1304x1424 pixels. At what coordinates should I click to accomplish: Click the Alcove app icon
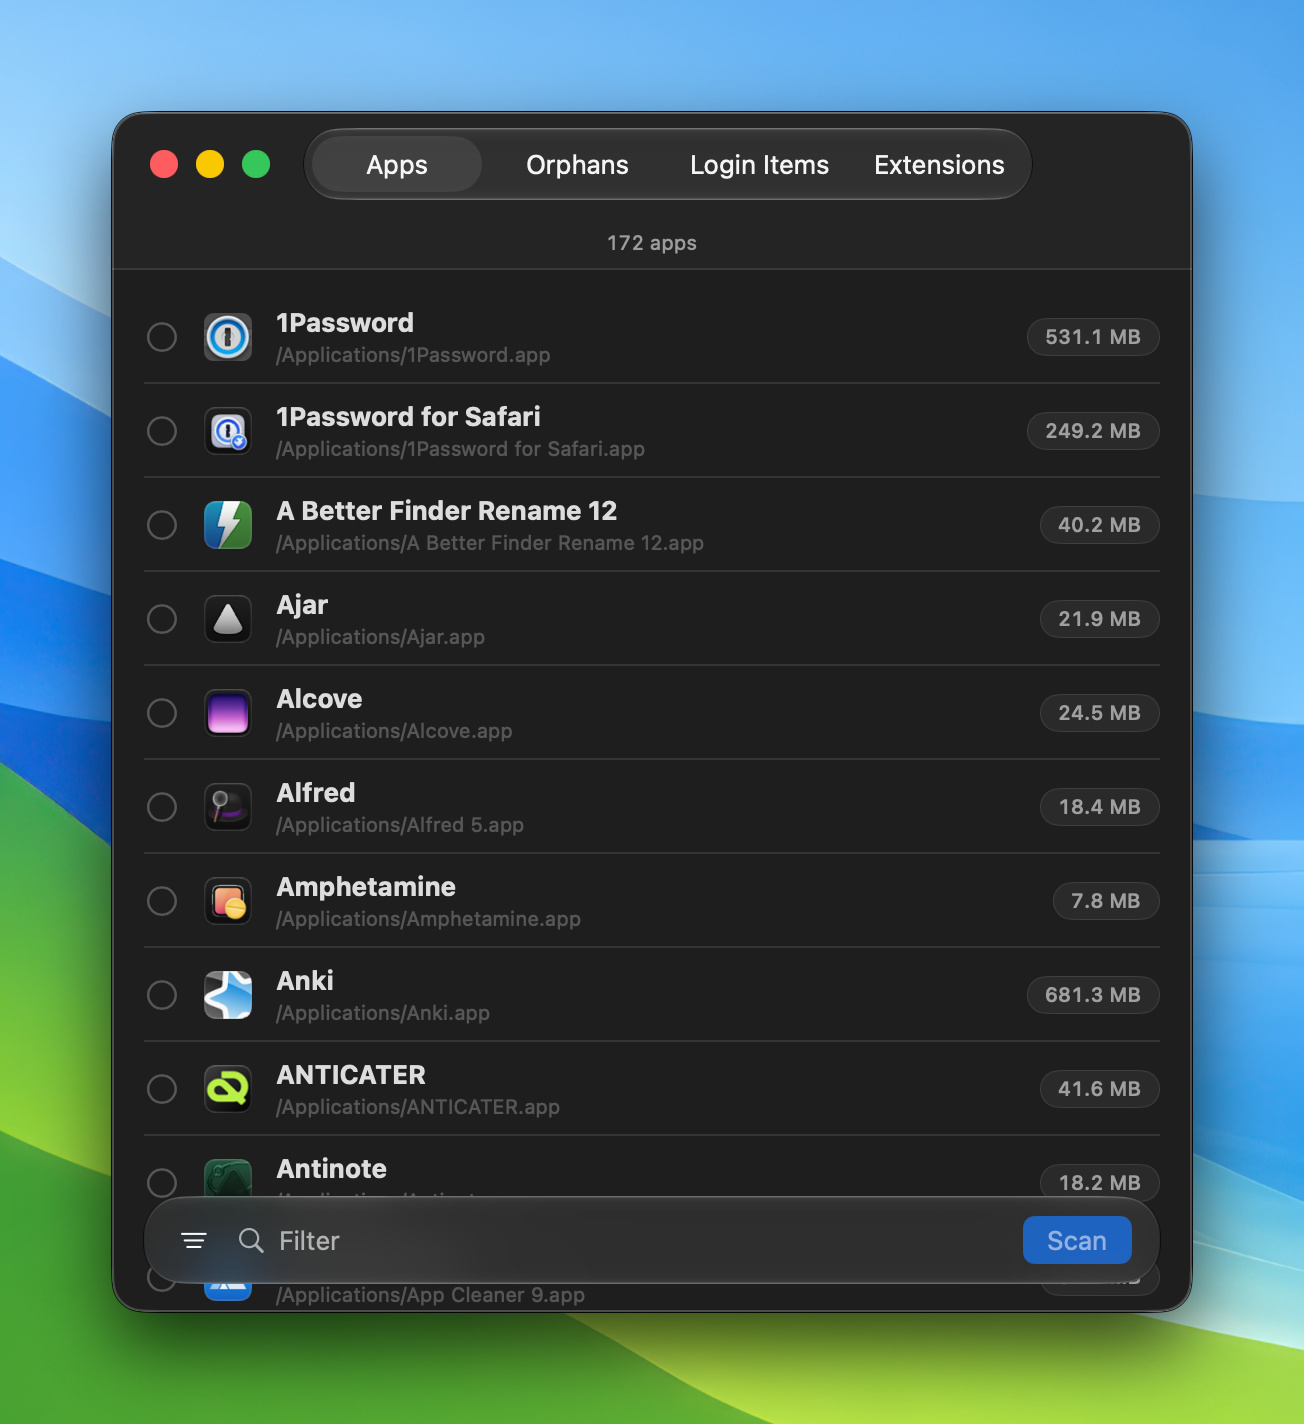228,713
